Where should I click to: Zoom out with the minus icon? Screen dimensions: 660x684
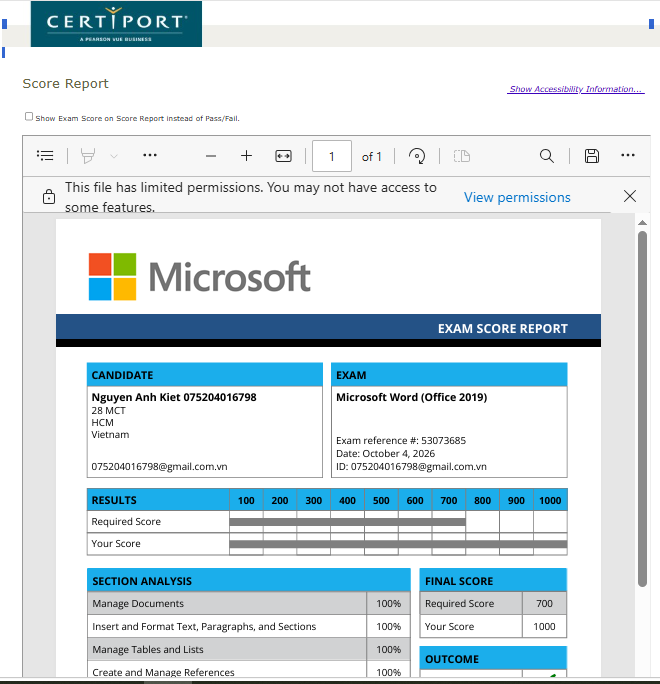tap(211, 156)
